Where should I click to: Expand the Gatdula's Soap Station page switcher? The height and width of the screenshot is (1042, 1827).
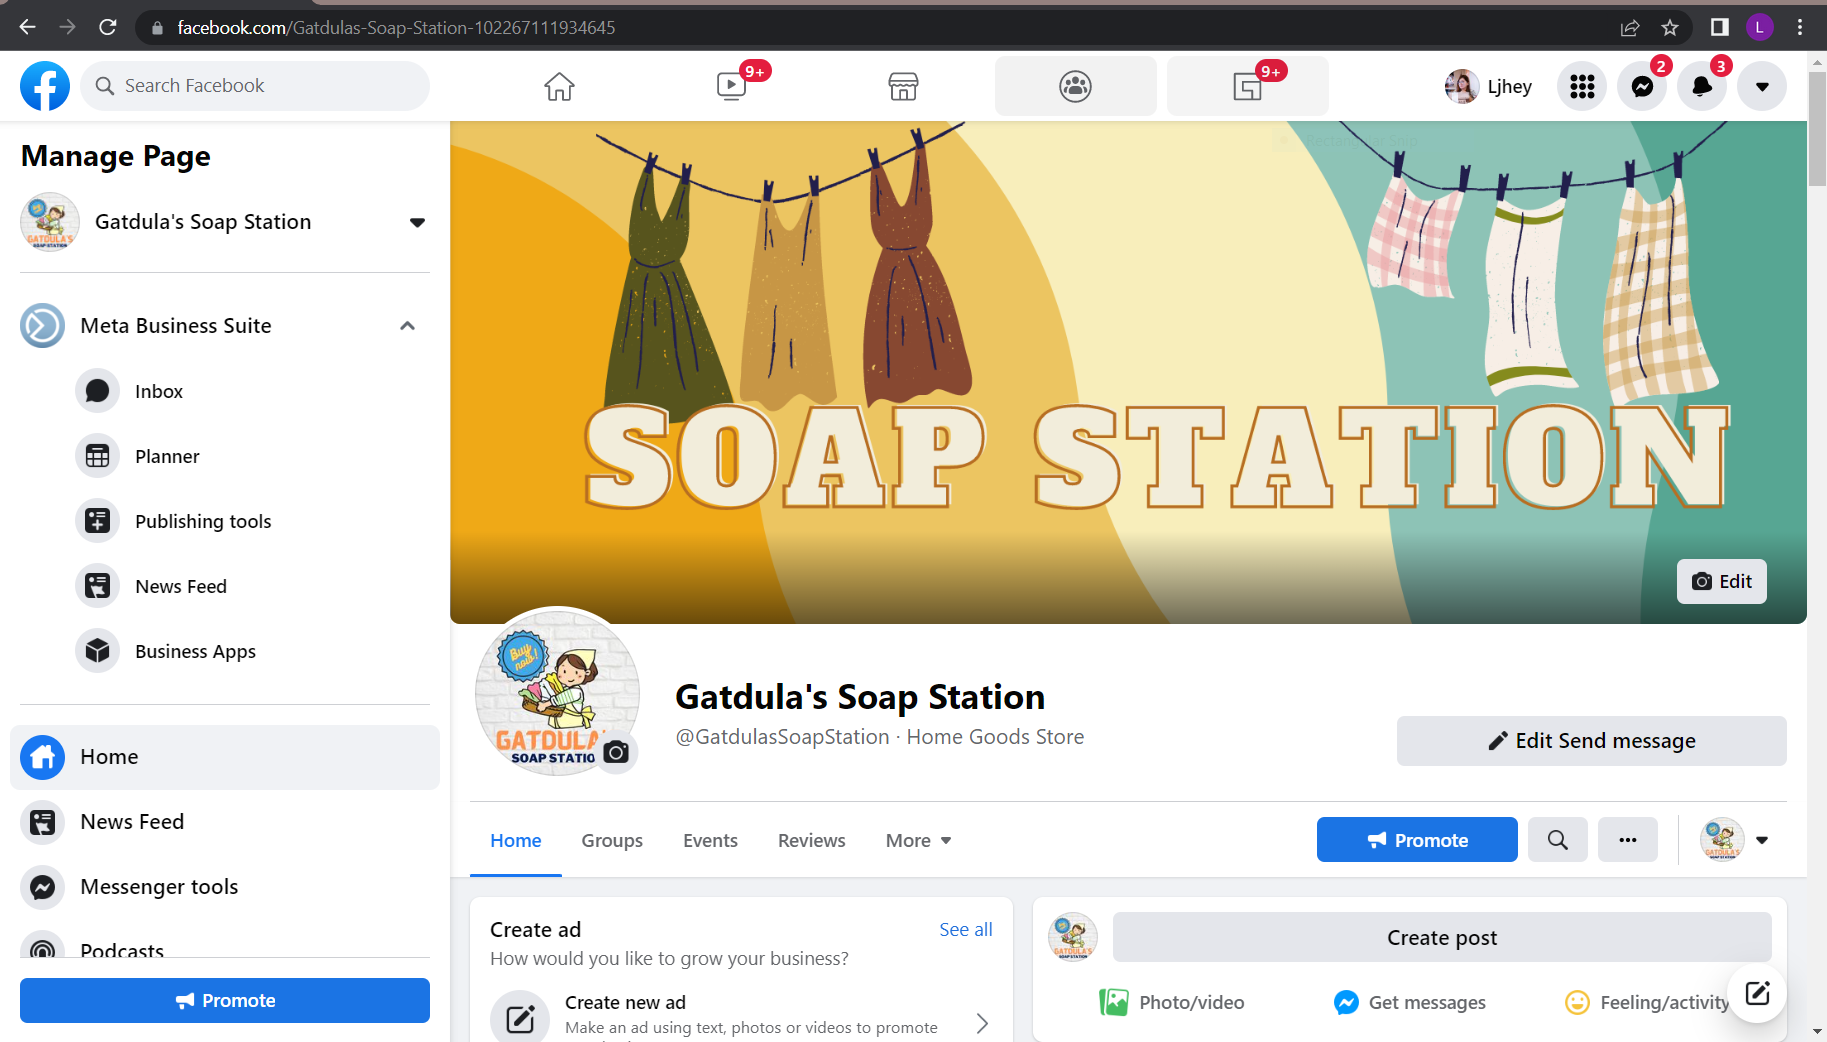(x=417, y=222)
